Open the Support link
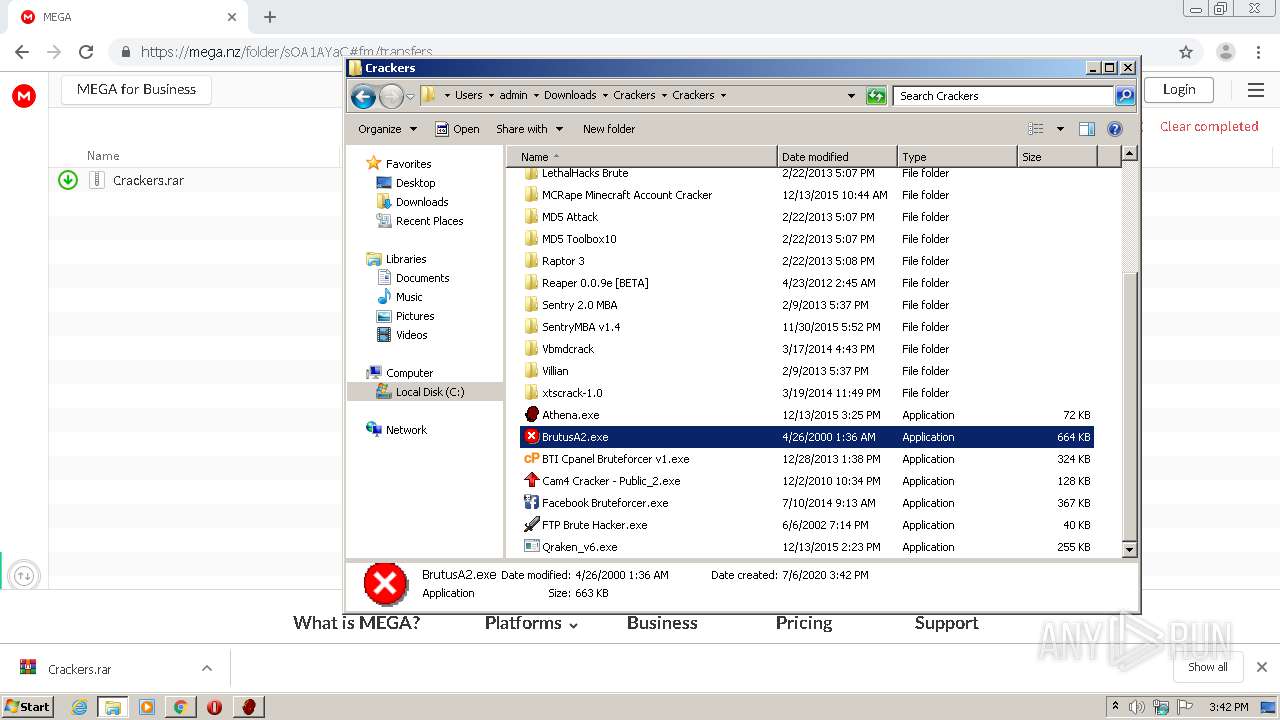The height and width of the screenshot is (720, 1280). pyautogui.click(x=946, y=623)
